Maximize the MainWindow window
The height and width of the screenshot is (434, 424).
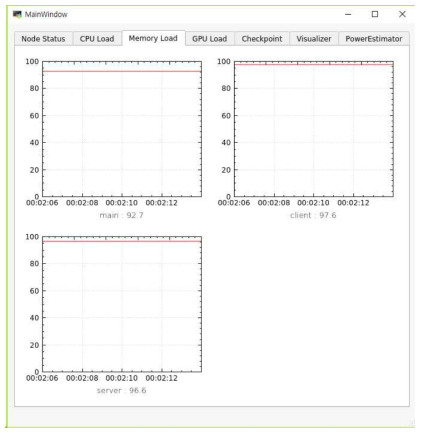(x=375, y=14)
